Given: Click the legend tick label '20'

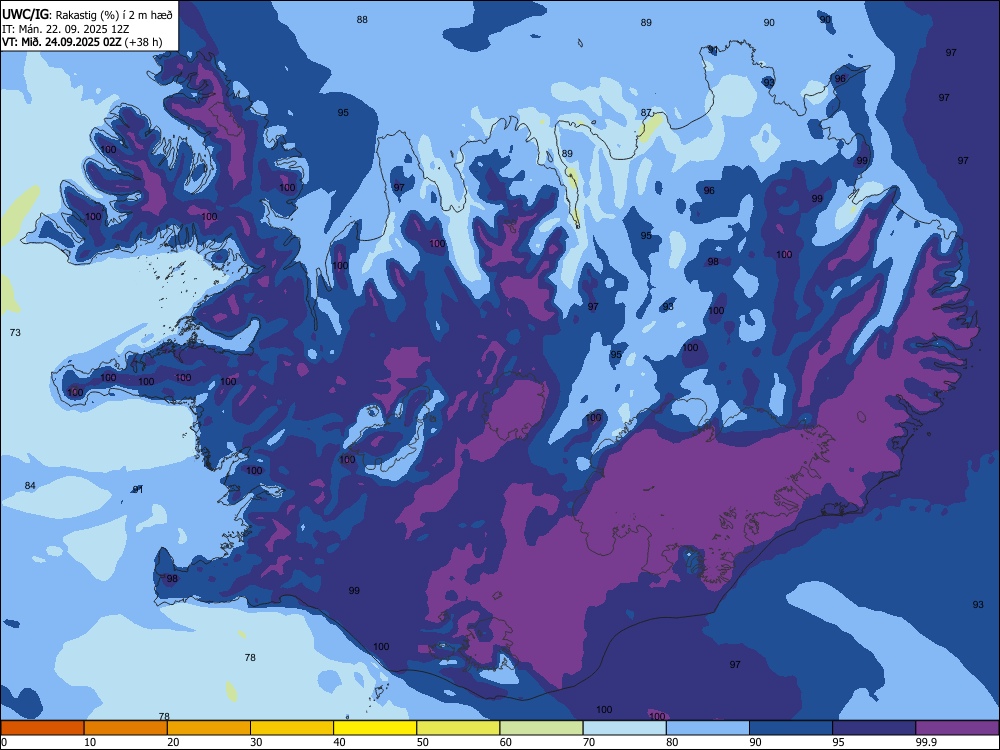Looking at the screenshot, I should click(x=173, y=742).
